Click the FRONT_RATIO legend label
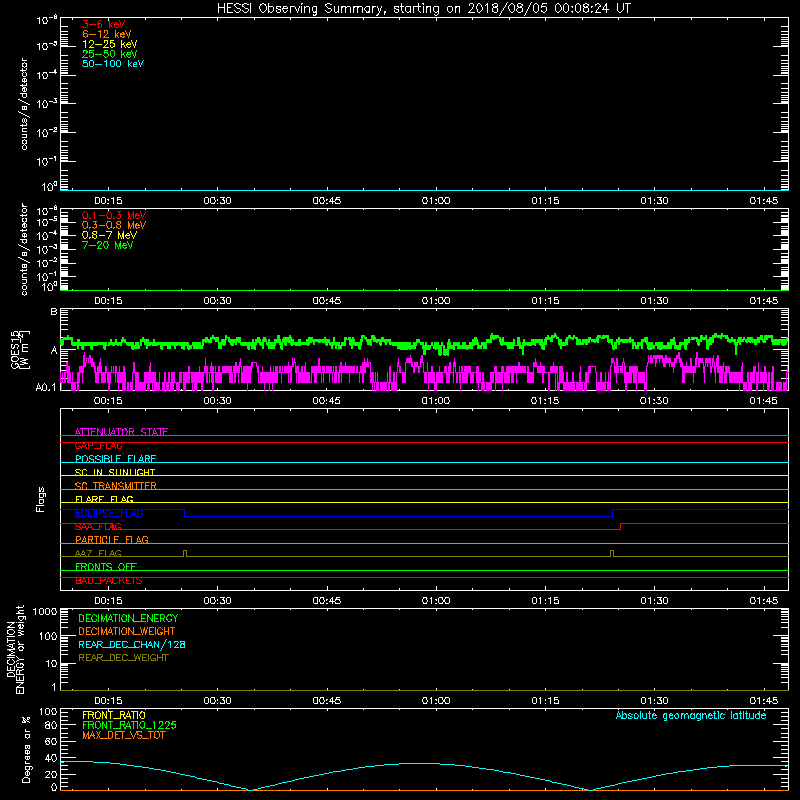 coord(114,715)
